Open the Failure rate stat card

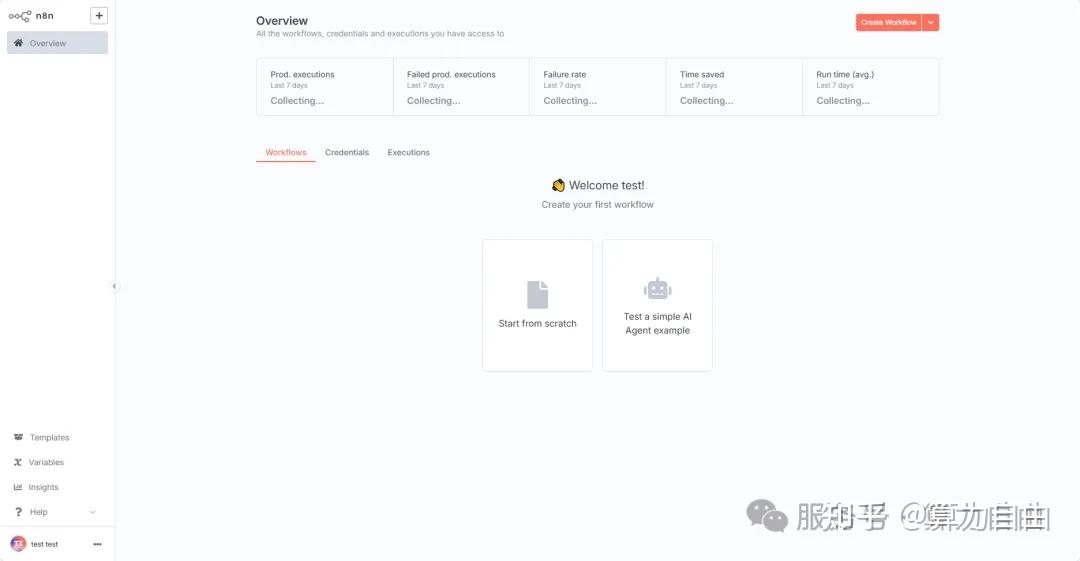click(x=597, y=87)
